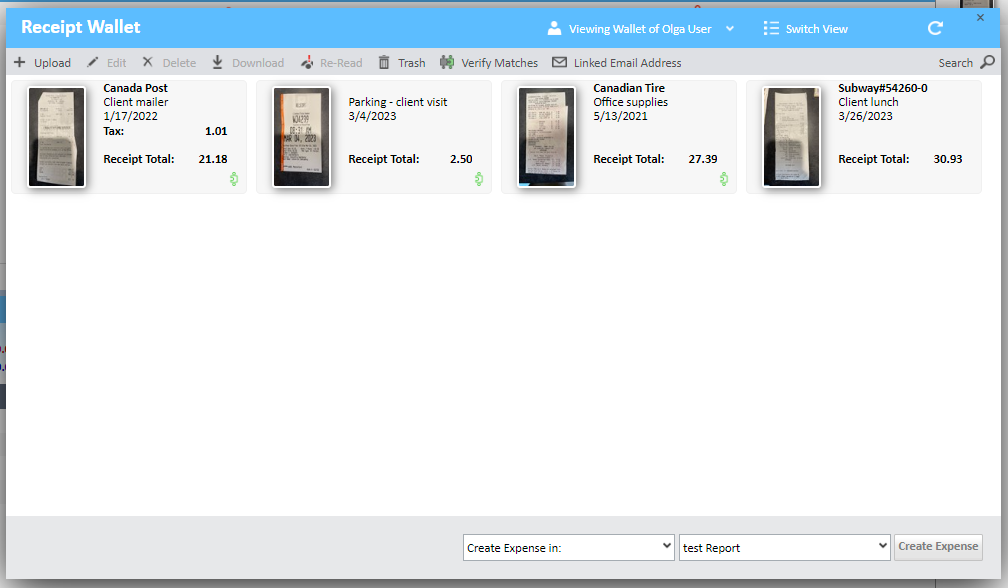This screenshot has height=588, width=1008.
Task: Open Linked Email Address envelope
Action: point(559,63)
